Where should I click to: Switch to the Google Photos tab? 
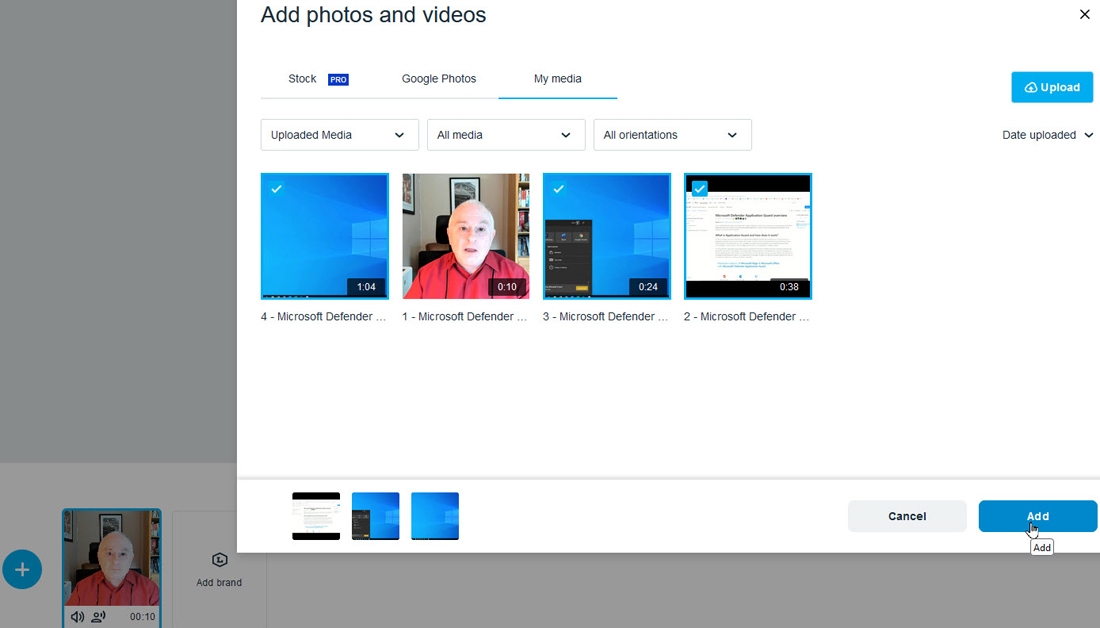pyautogui.click(x=439, y=78)
